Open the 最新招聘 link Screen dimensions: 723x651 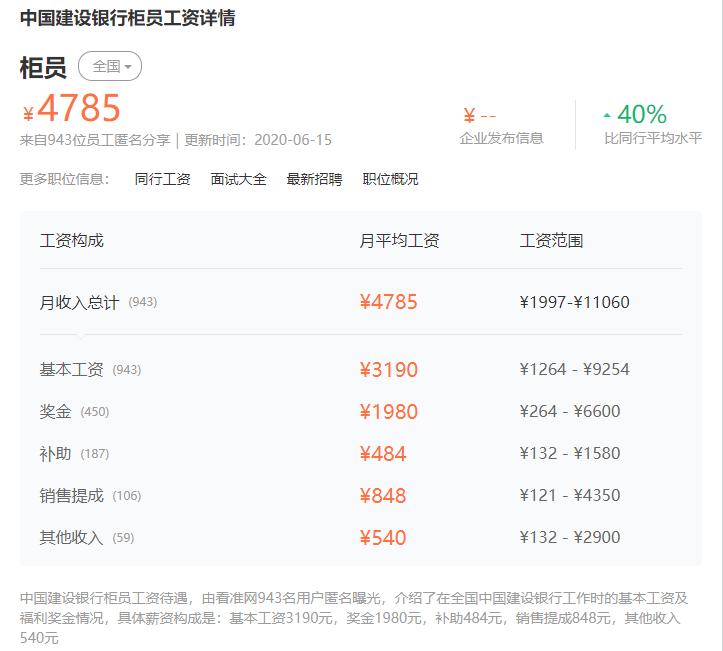tap(314, 179)
